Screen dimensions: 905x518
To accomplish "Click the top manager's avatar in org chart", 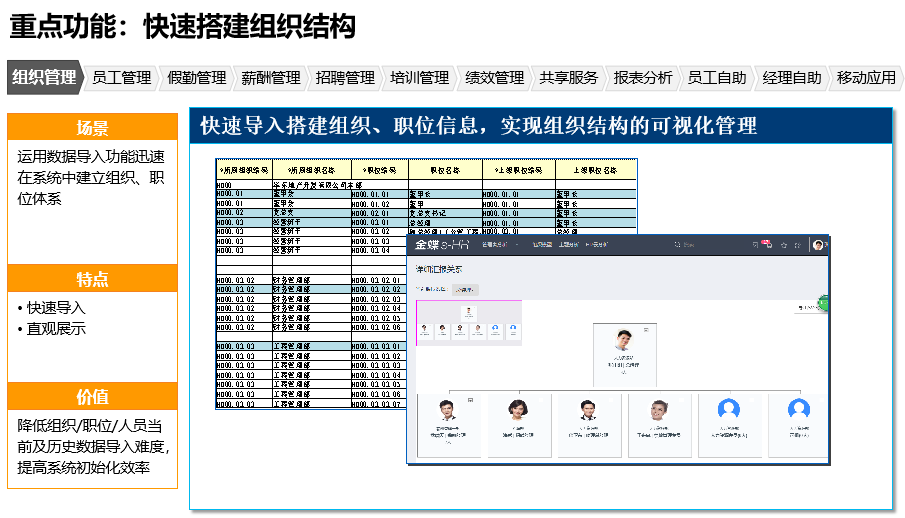I will click(x=624, y=340).
